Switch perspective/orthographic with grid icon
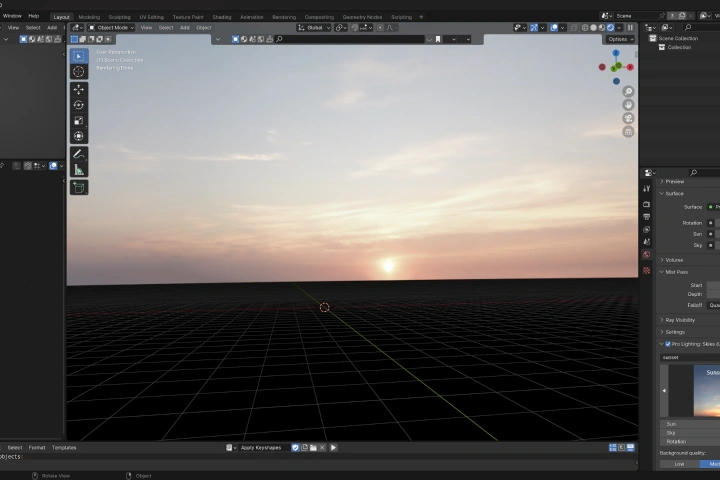720x480 pixels. tap(628, 132)
